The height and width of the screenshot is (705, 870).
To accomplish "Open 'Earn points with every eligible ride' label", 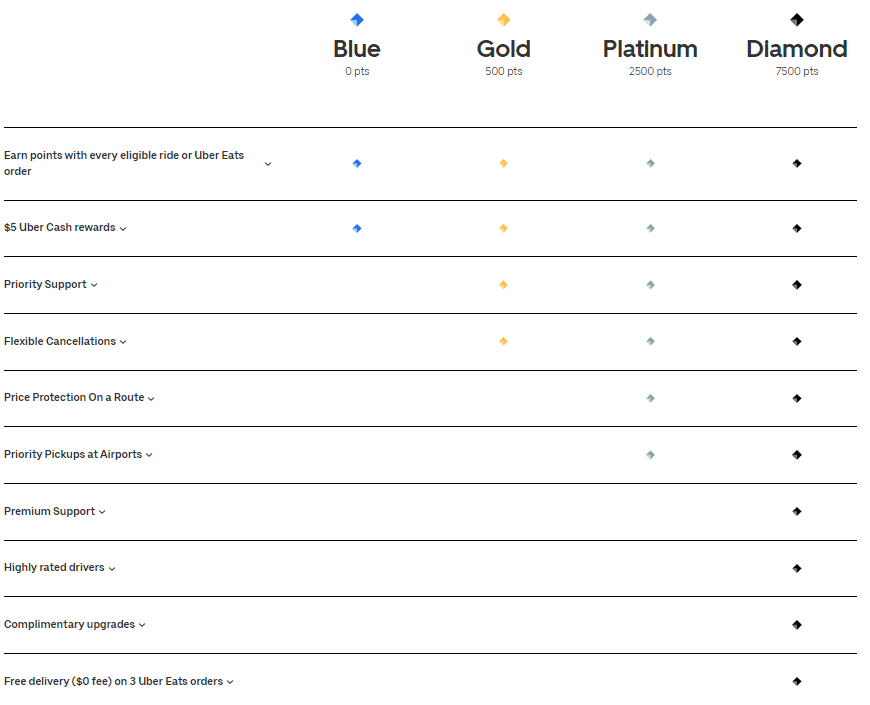I will (x=124, y=163).
